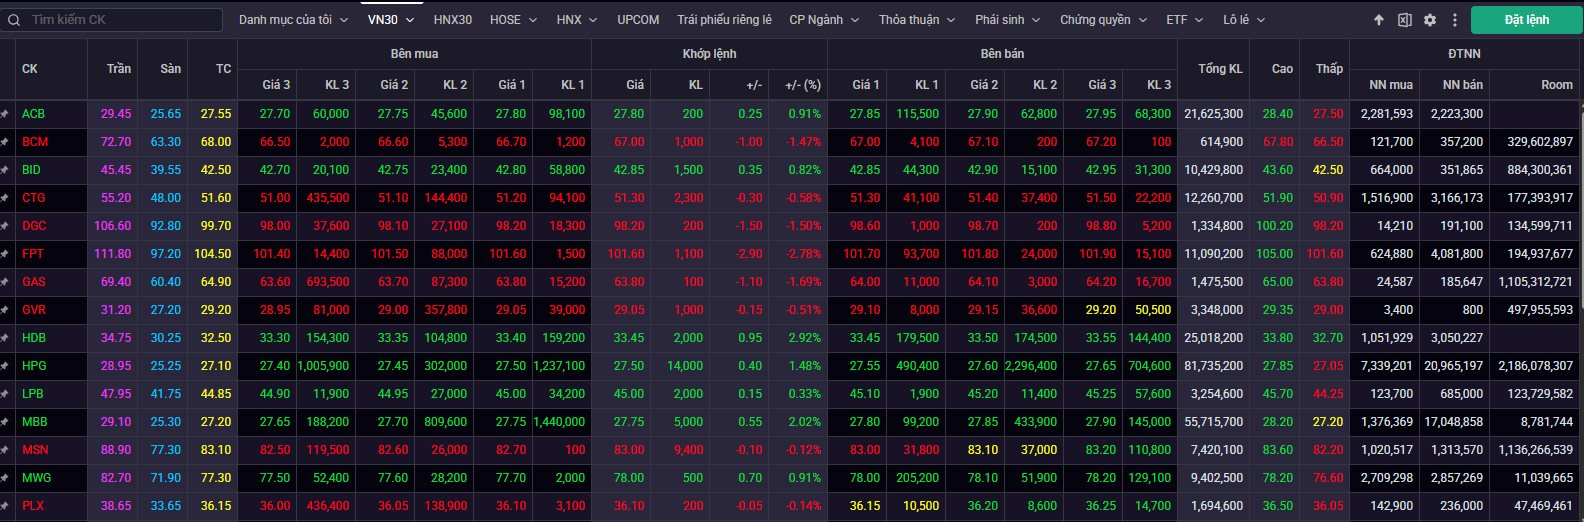
Task: Pin the ACB stock row
Action: coord(5,114)
